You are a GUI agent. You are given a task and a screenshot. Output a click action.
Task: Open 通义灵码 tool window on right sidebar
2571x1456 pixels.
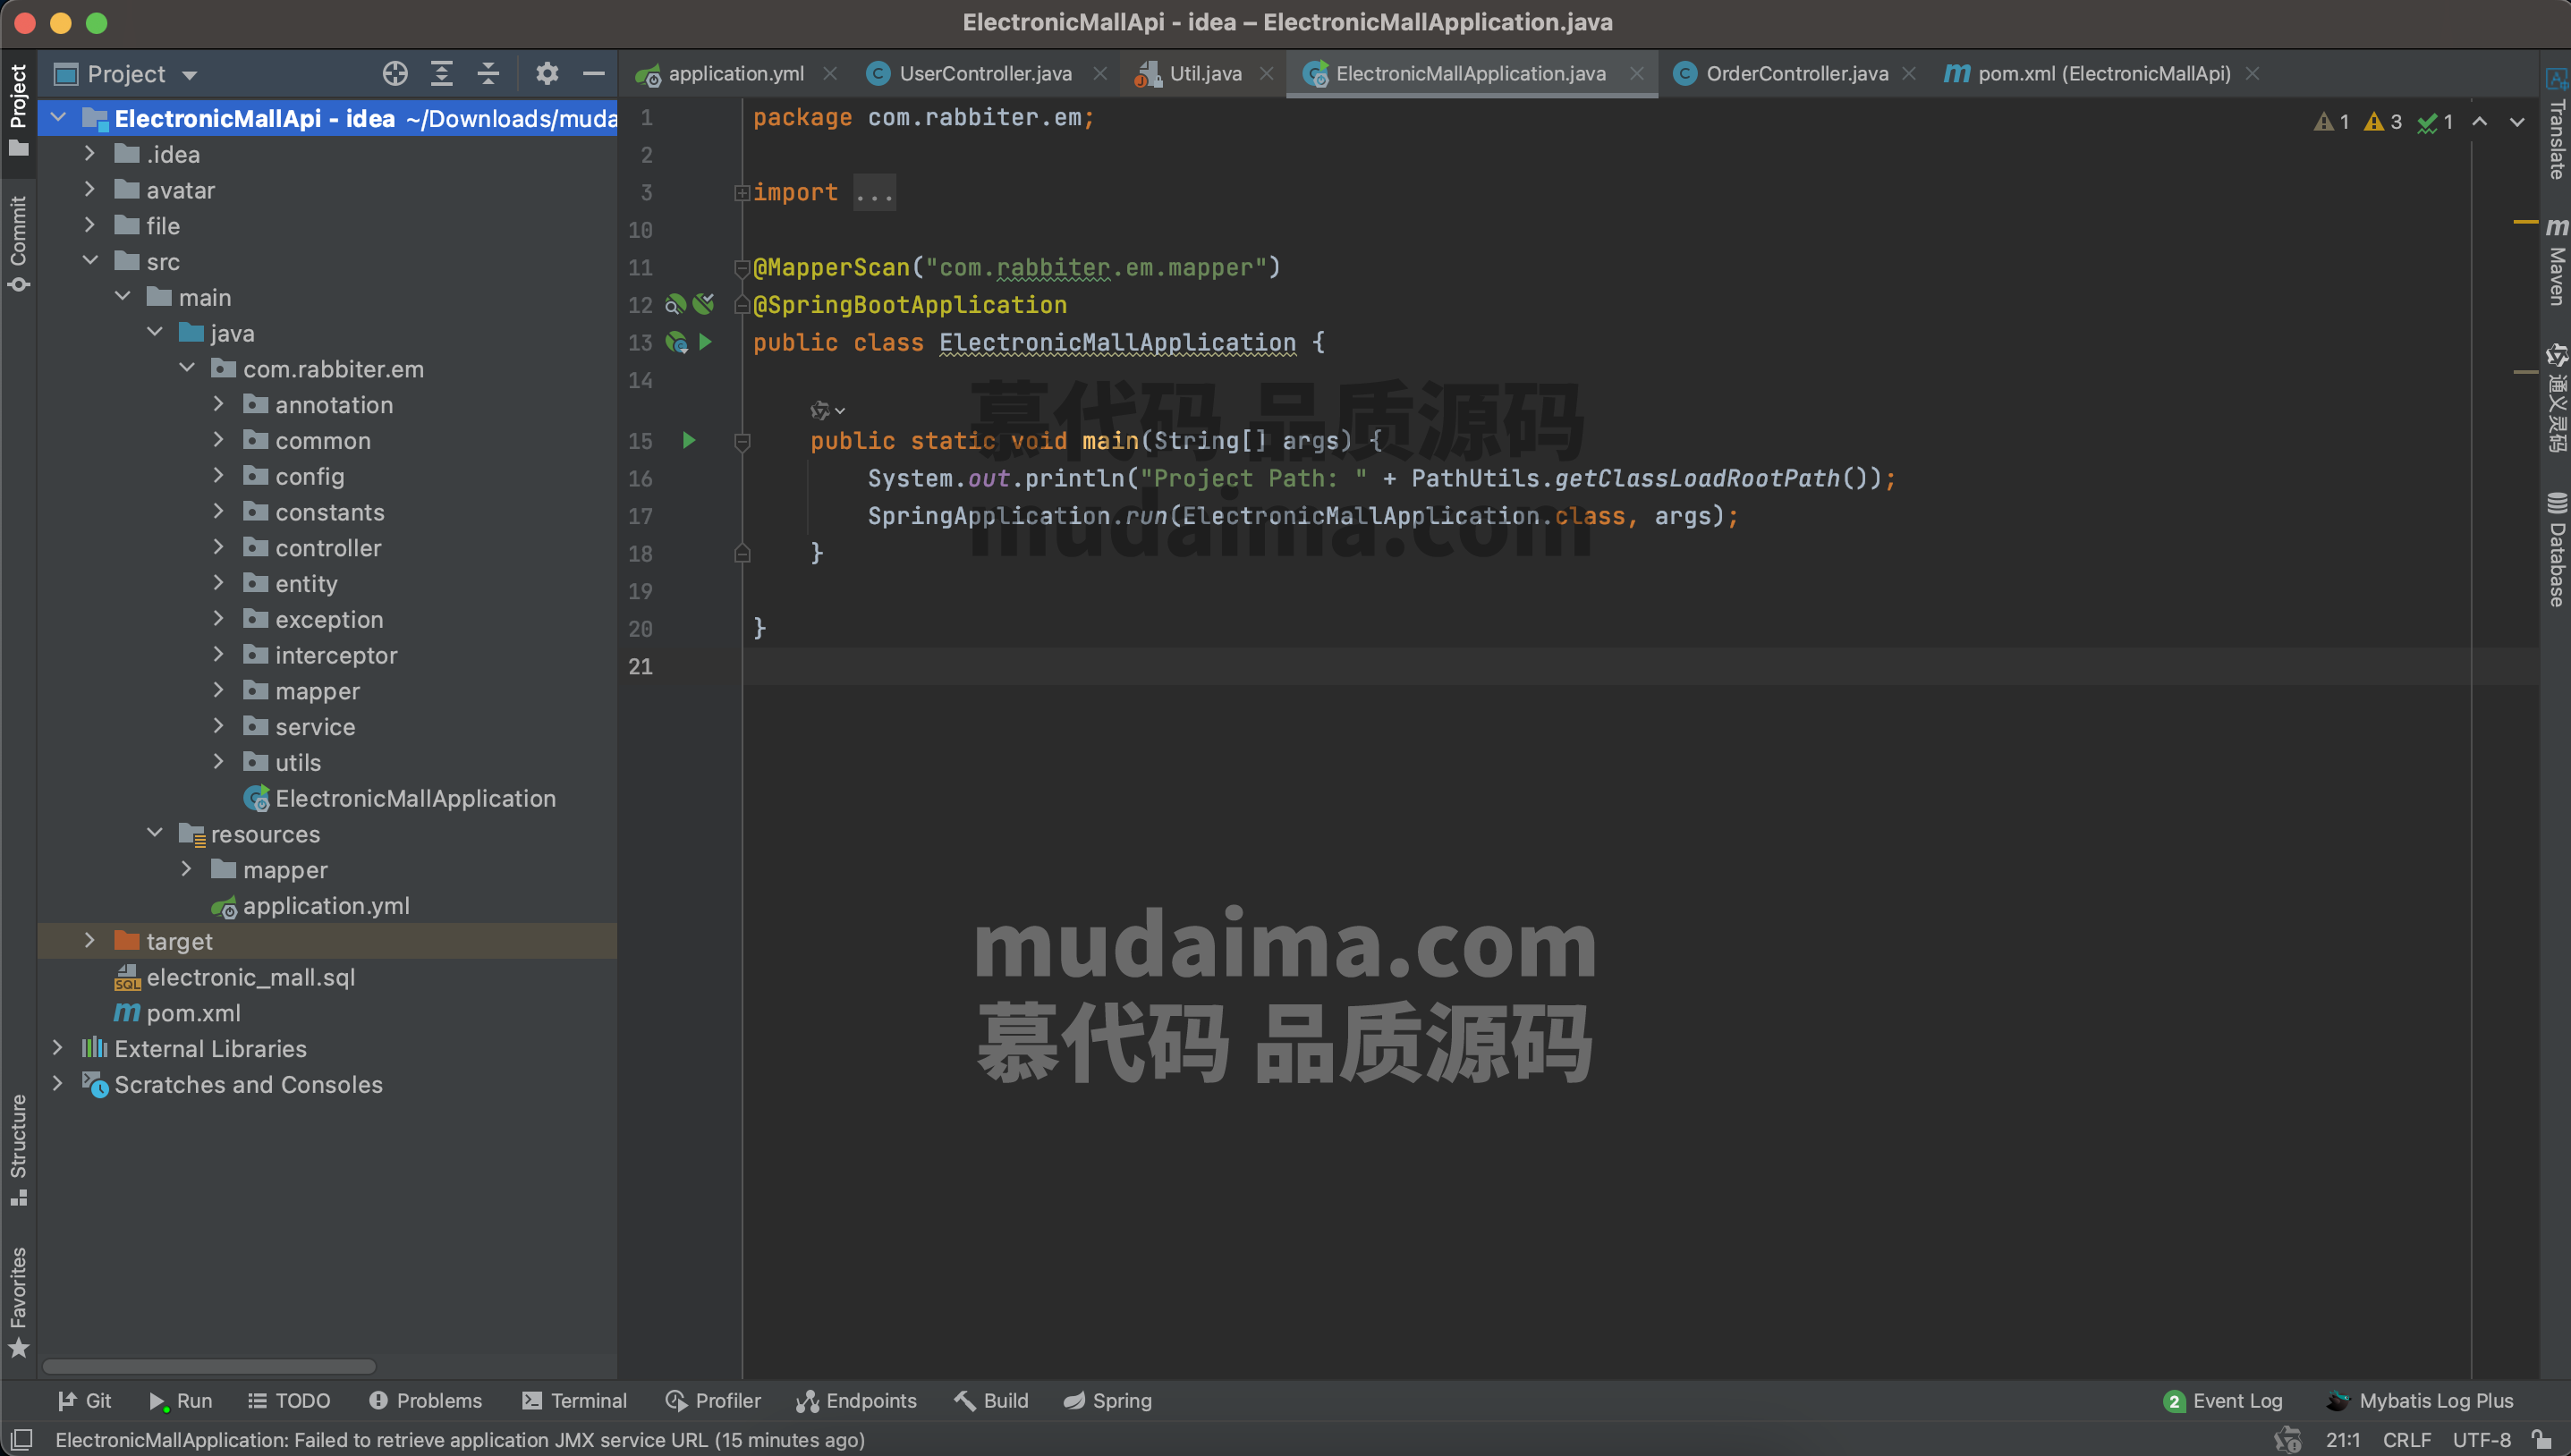click(2556, 398)
